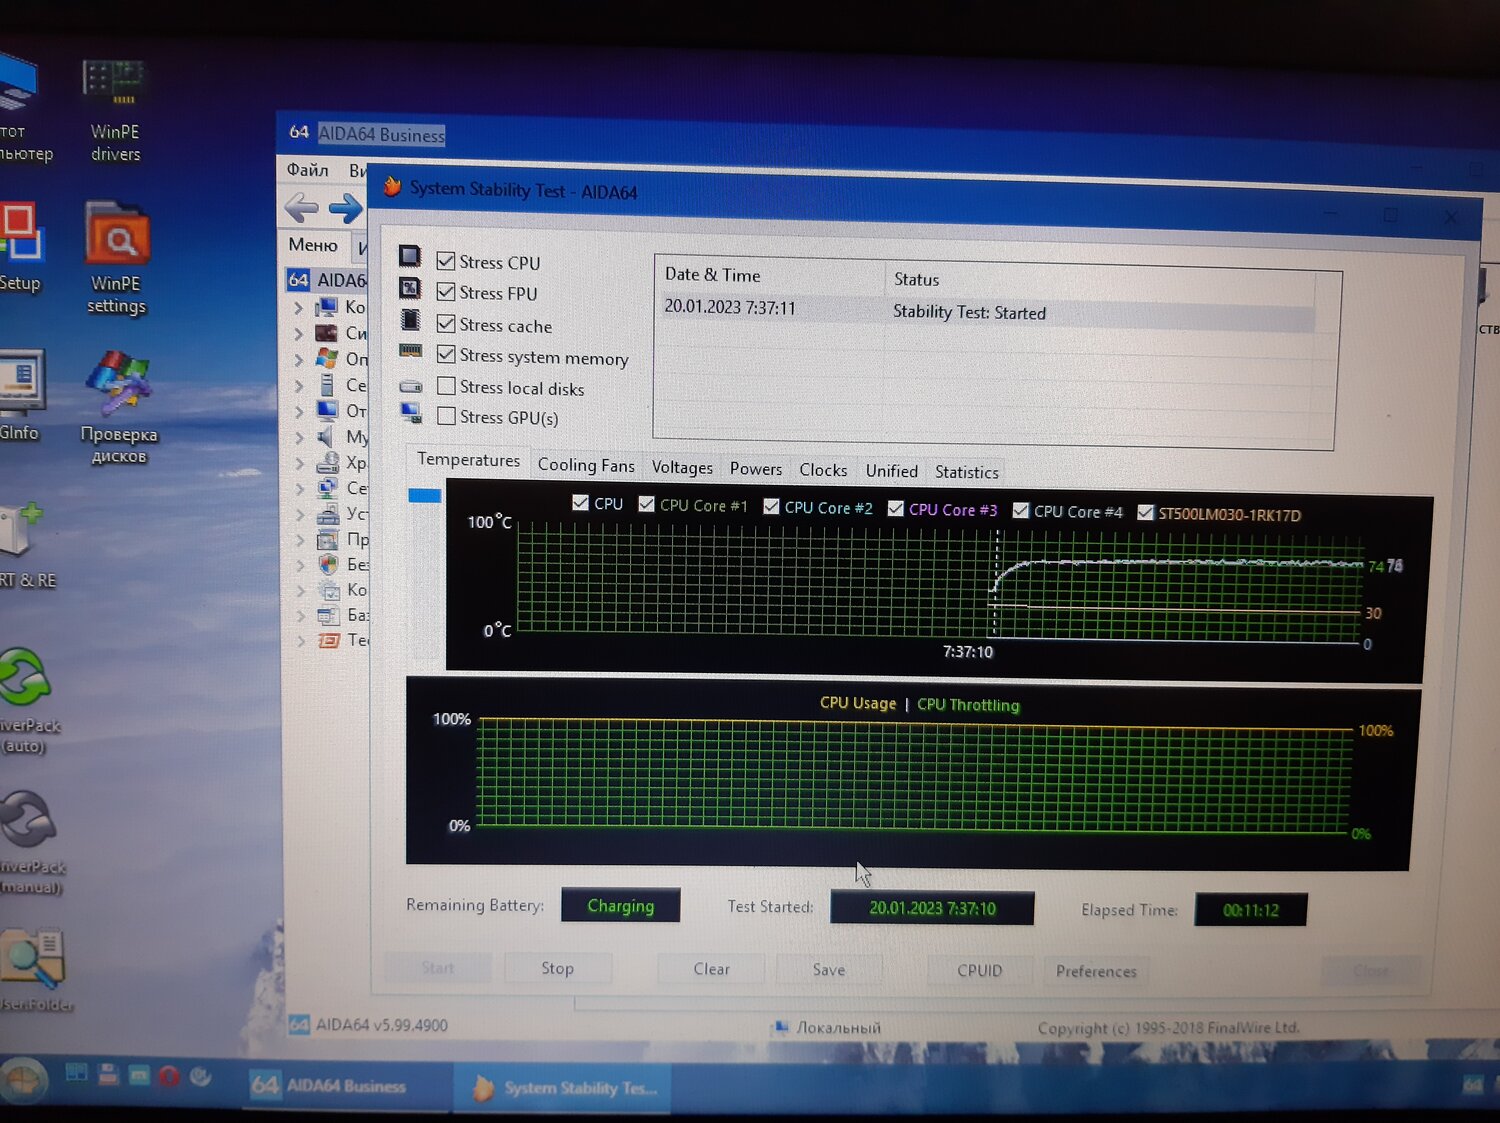
Task: Click the computer icon beside Ко tree node
Action: pyautogui.click(x=327, y=307)
